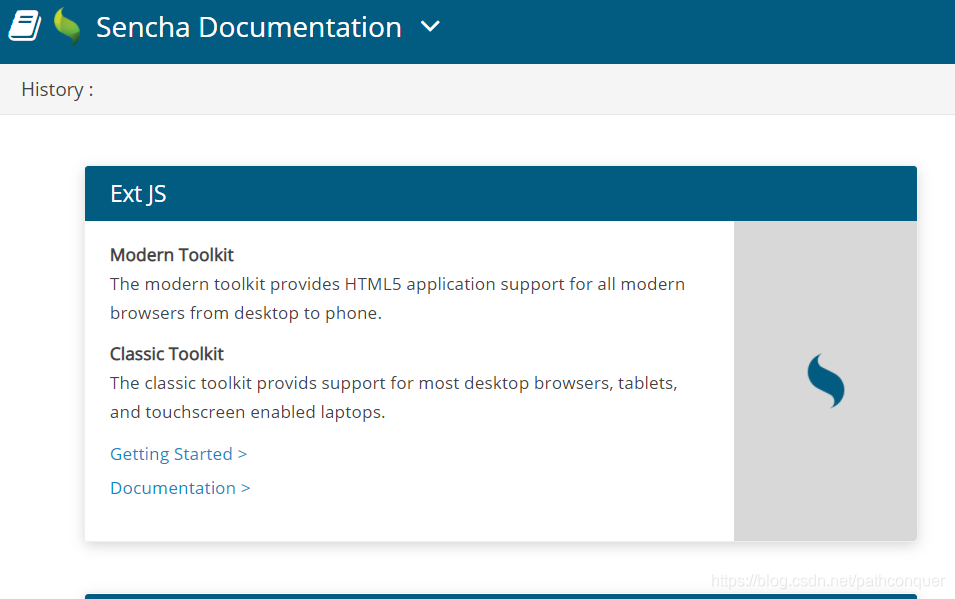Click text "and touchscreen enabled laptops."
955x599 pixels.
(248, 413)
